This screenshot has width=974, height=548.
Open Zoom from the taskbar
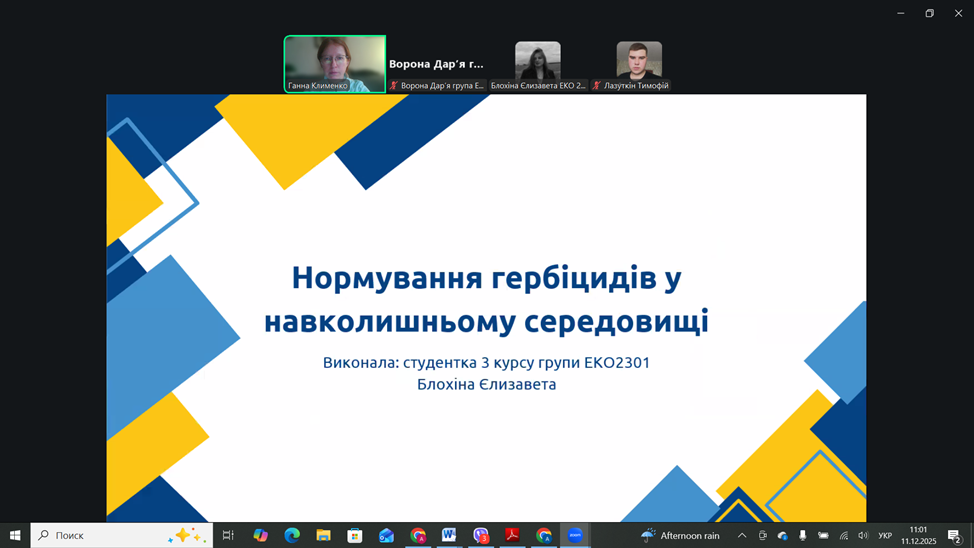[575, 536]
